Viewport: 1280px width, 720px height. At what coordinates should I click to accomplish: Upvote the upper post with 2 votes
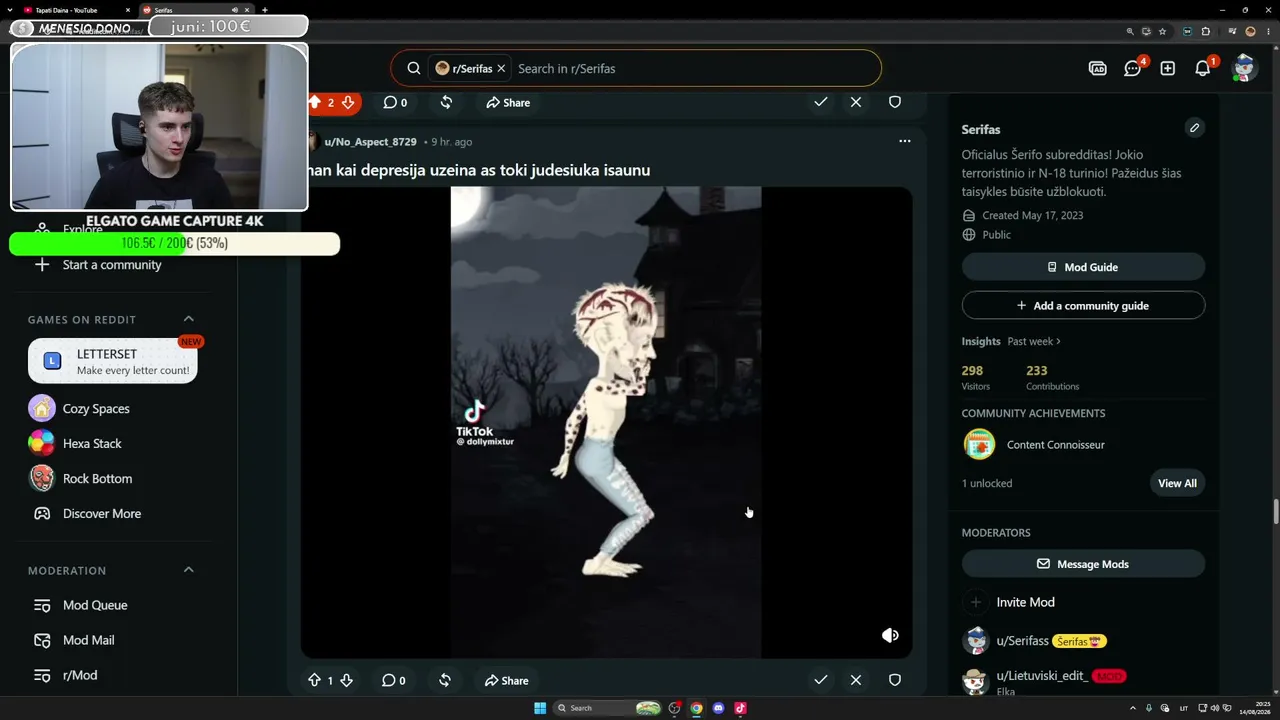click(x=314, y=102)
